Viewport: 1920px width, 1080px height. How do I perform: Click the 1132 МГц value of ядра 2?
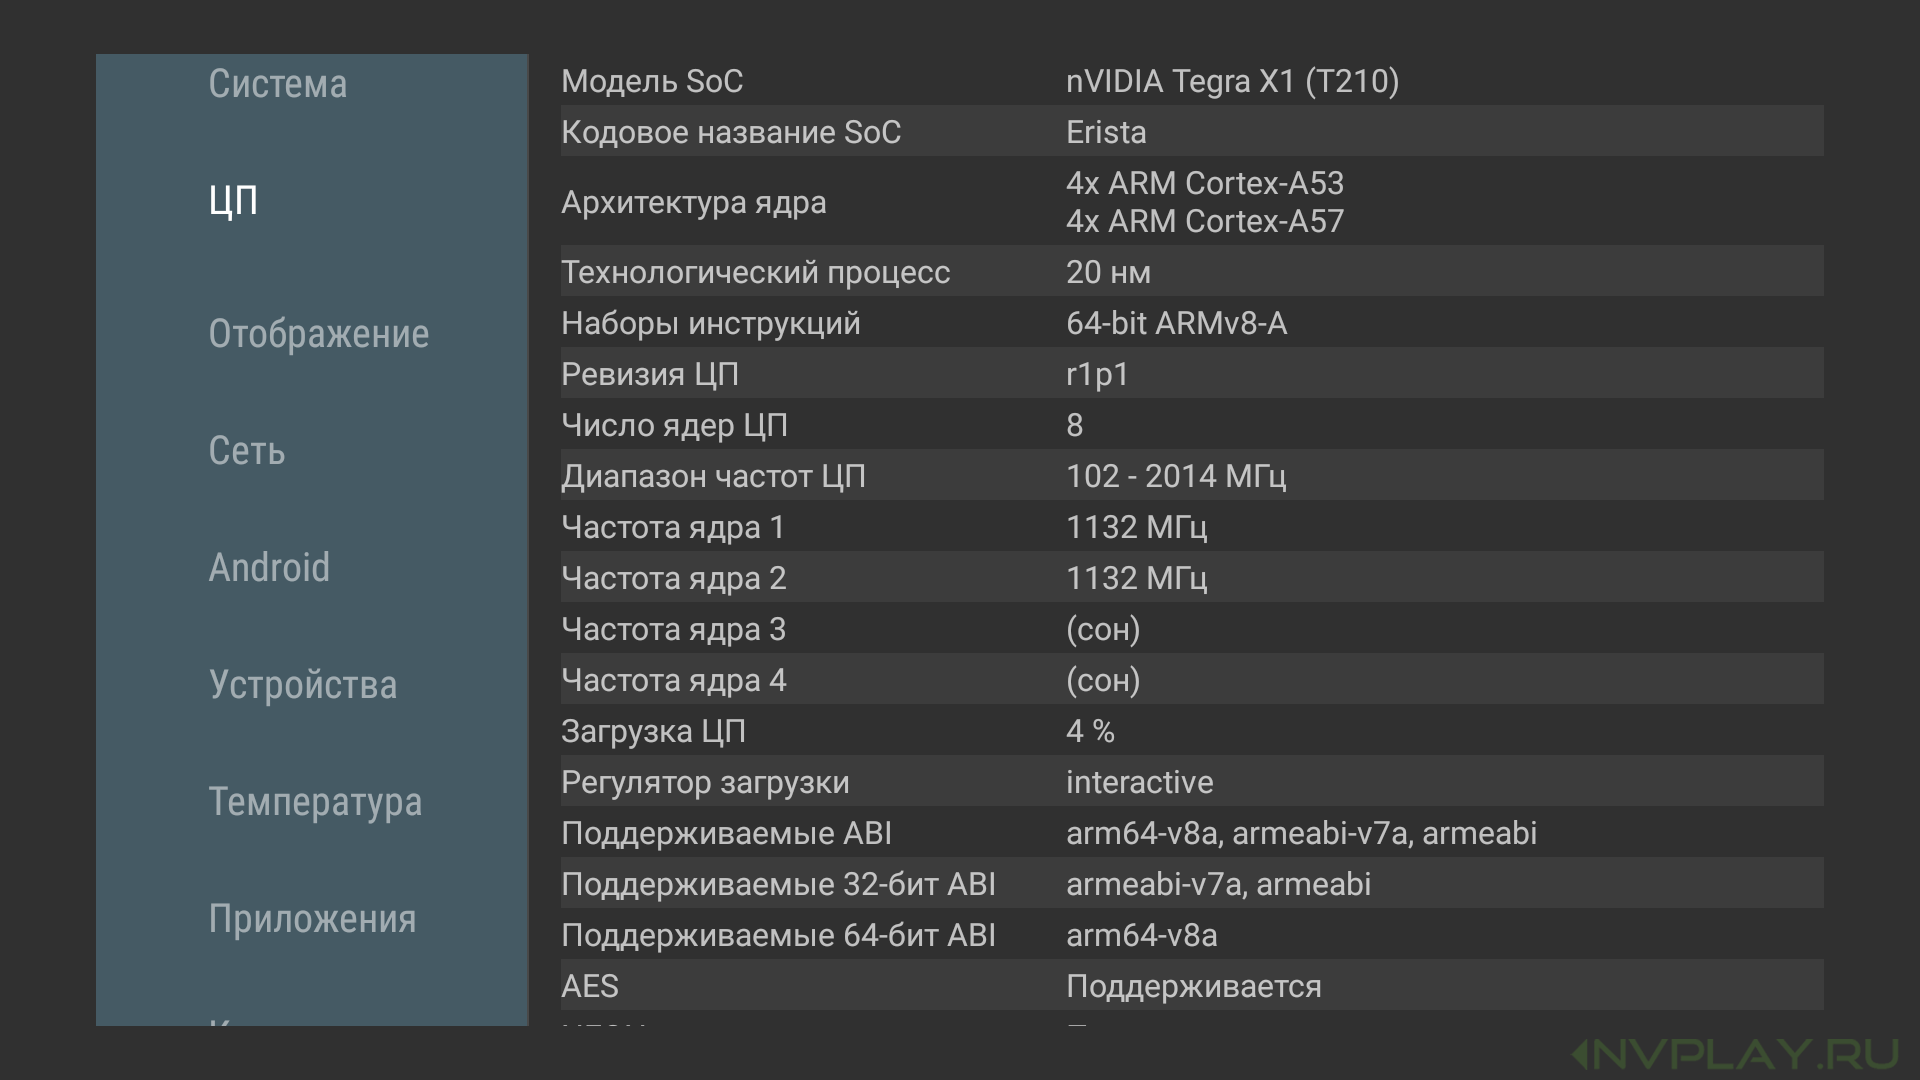(x=1137, y=578)
